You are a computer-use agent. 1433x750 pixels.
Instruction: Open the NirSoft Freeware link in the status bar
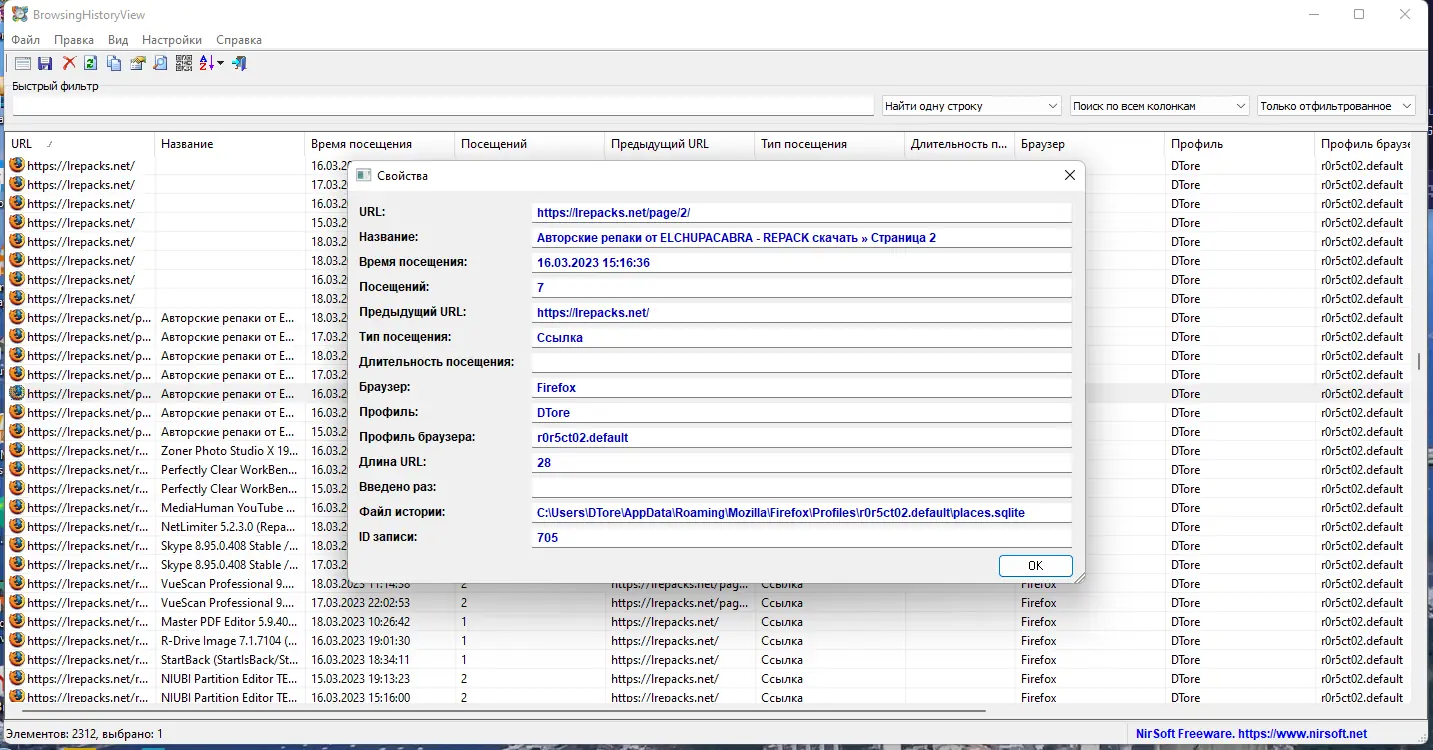pos(1251,734)
